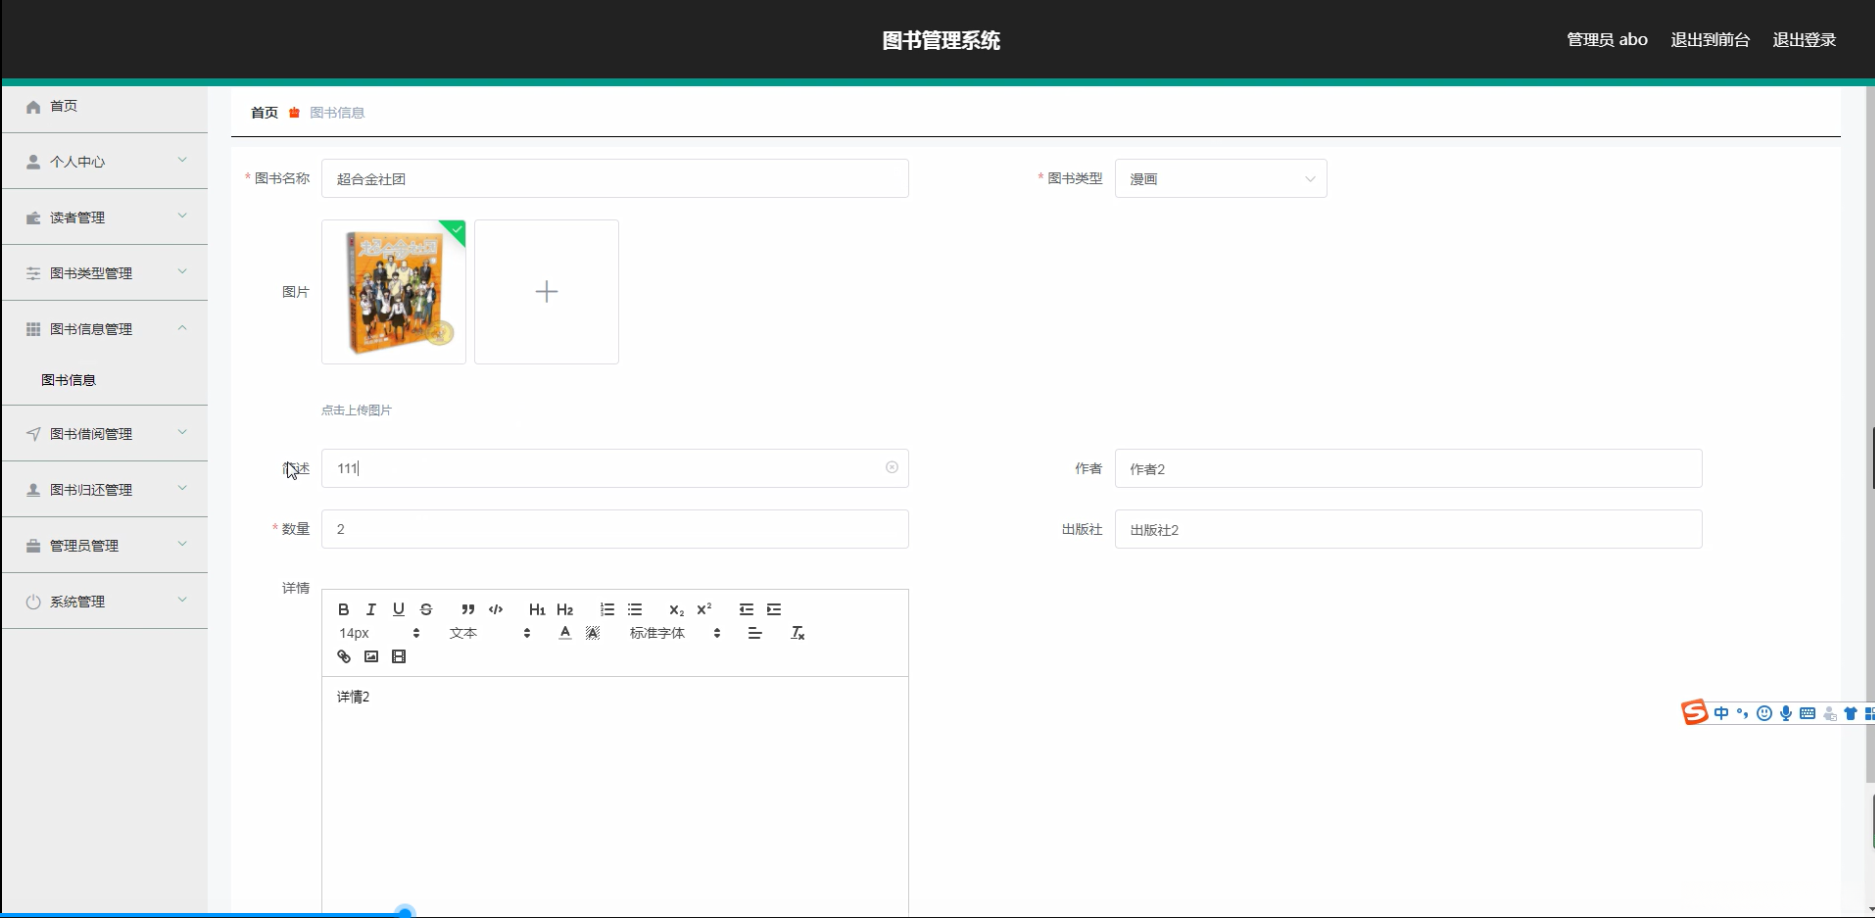Focus the 作者 input field
The image size is (1875, 918).
pos(1408,469)
